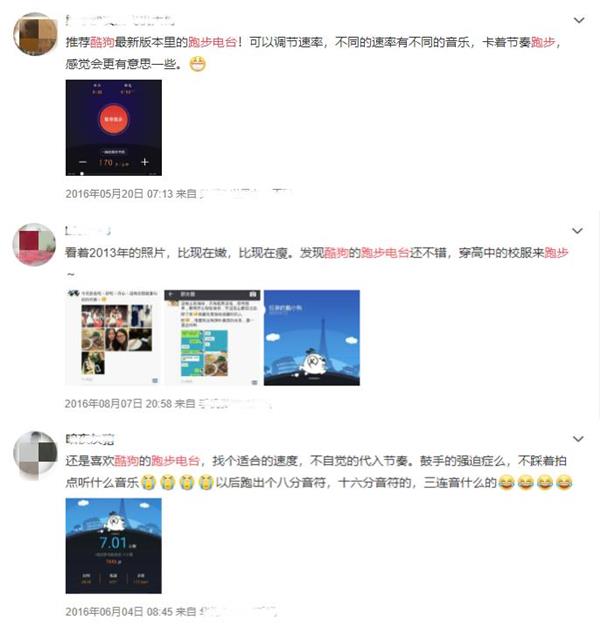Open first post's brown avatar
Viewport: 600px width, 626px height.
tap(35, 34)
